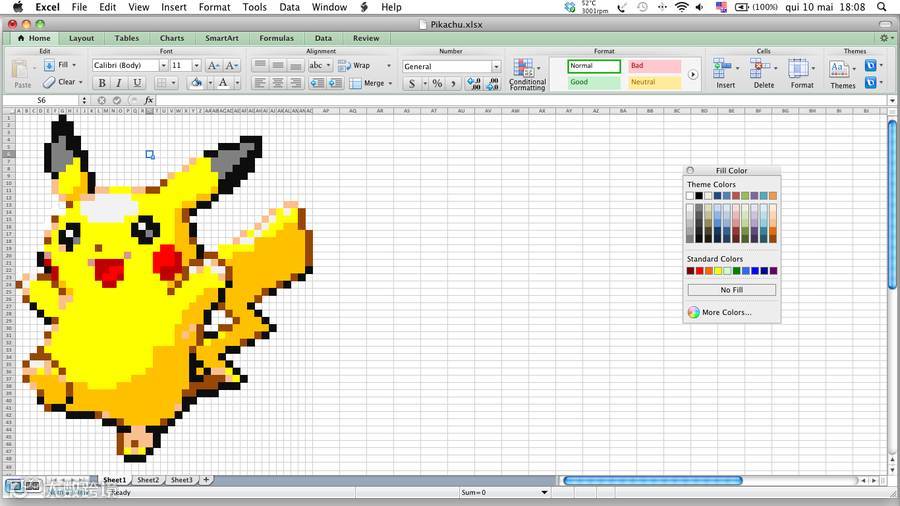
Task: Click the paint bucket fill color icon
Action: [197, 83]
